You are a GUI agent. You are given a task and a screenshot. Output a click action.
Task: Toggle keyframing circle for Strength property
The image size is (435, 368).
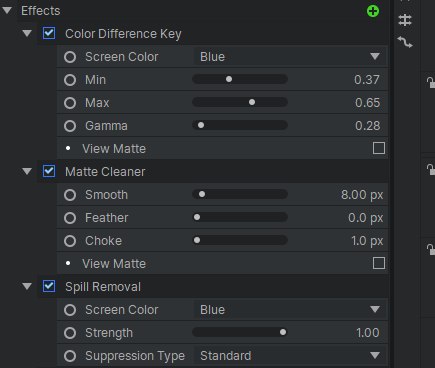[x=70, y=333]
